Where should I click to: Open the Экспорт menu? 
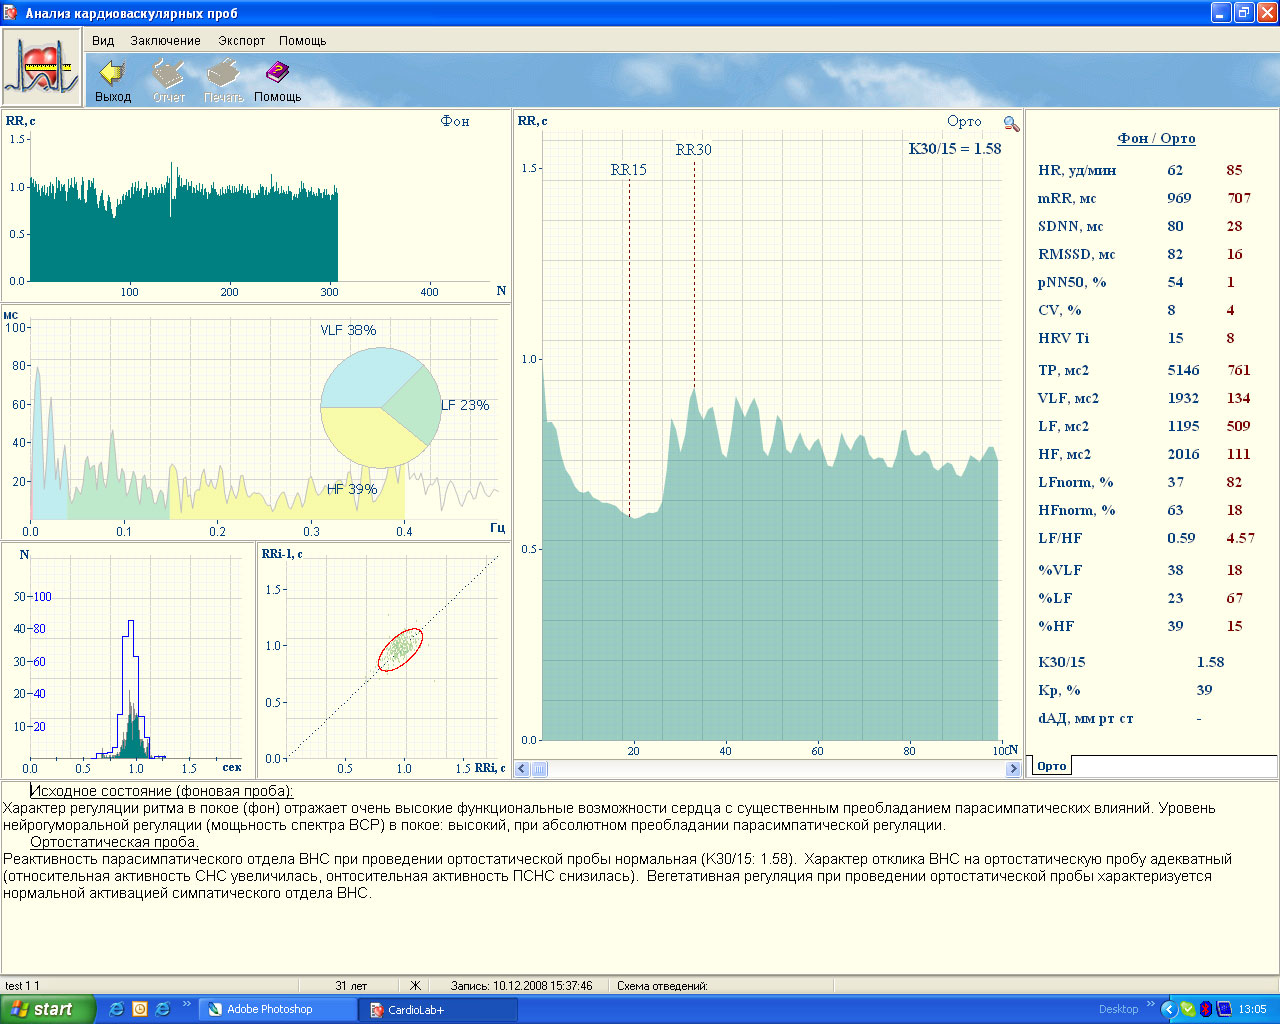pos(242,41)
